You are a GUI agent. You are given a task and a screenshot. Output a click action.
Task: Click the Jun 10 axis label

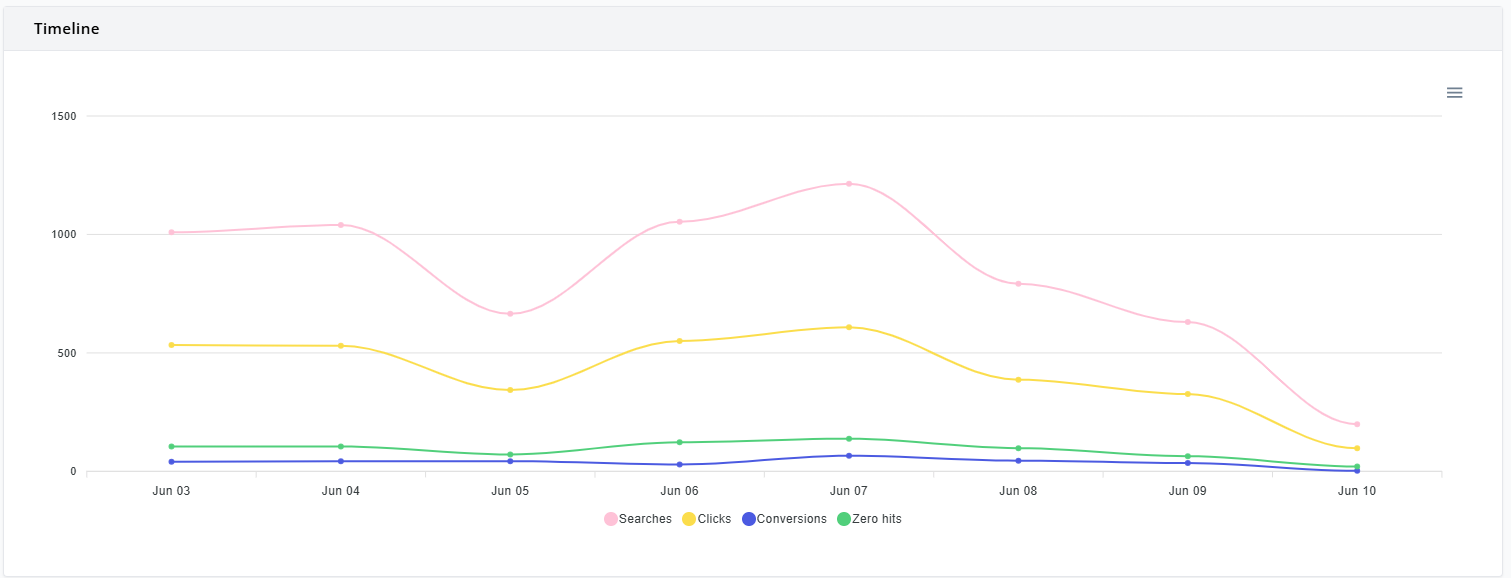1356,491
